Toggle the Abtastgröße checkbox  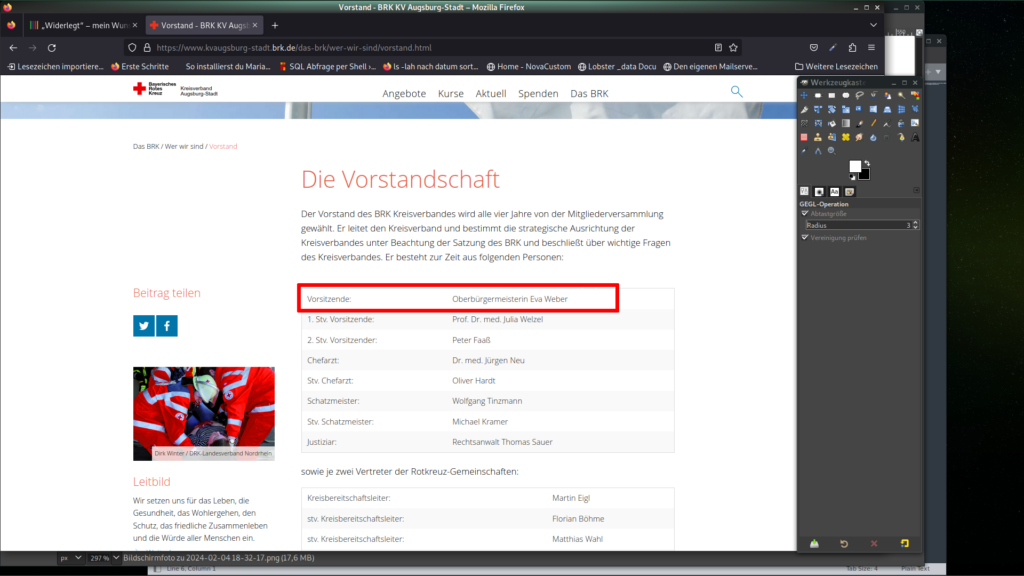pyautogui.click(x=805, y=214)
